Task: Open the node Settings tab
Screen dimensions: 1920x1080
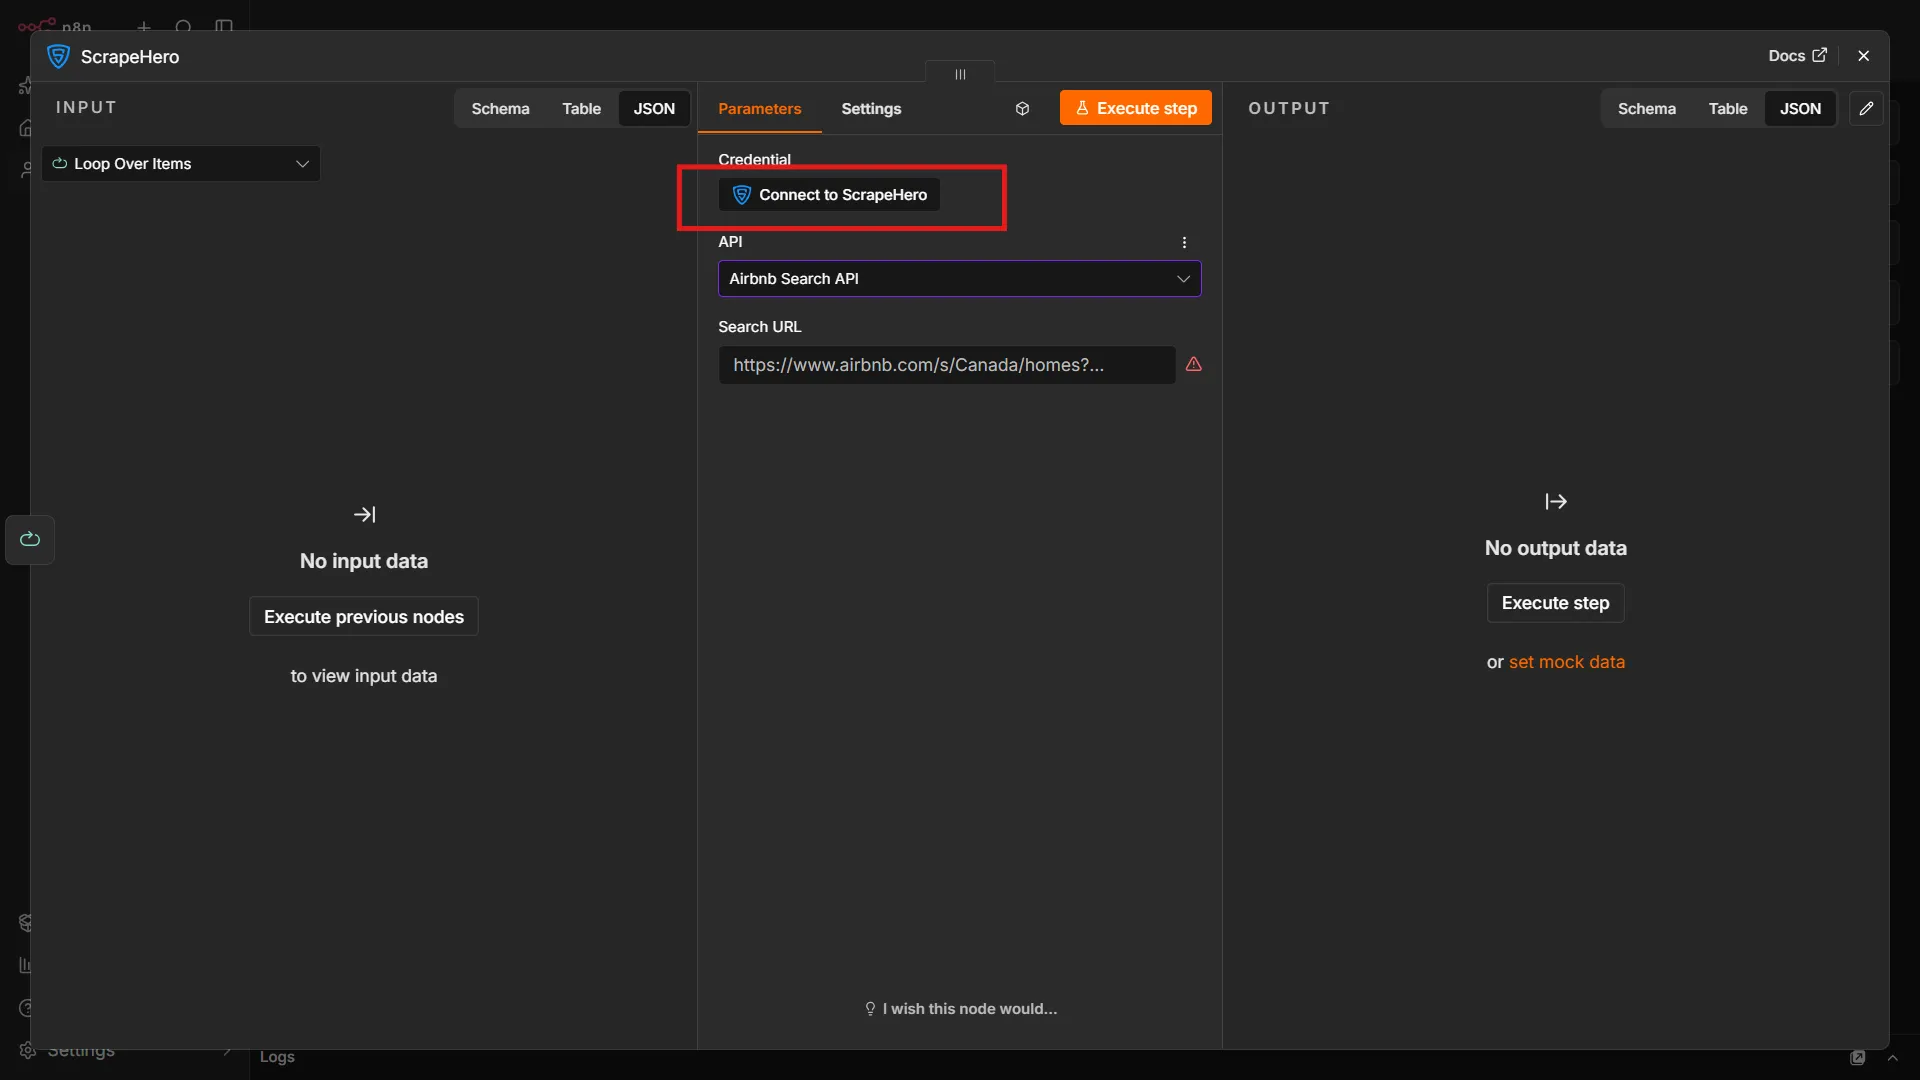Action: (871, 108)
